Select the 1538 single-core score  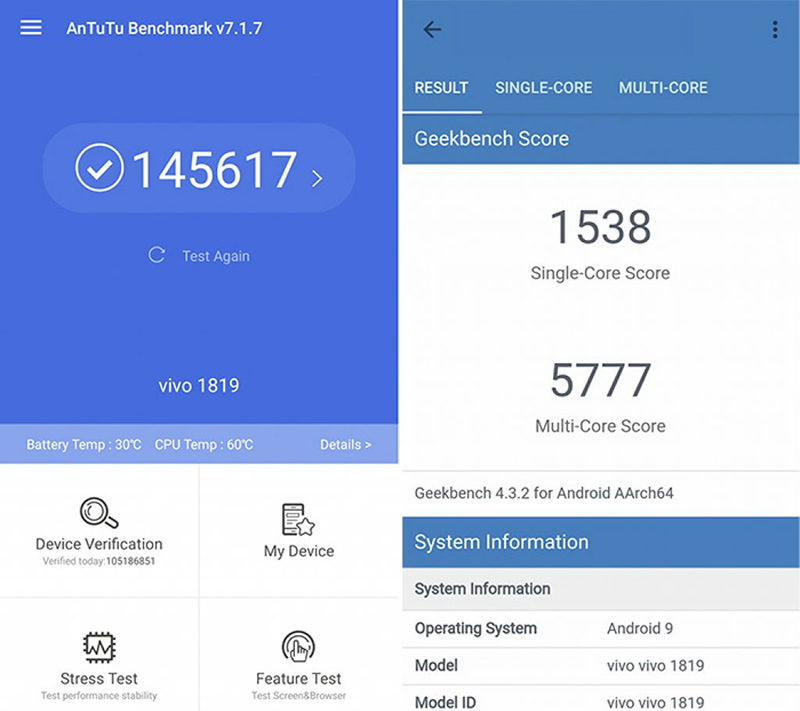[601, 226]
